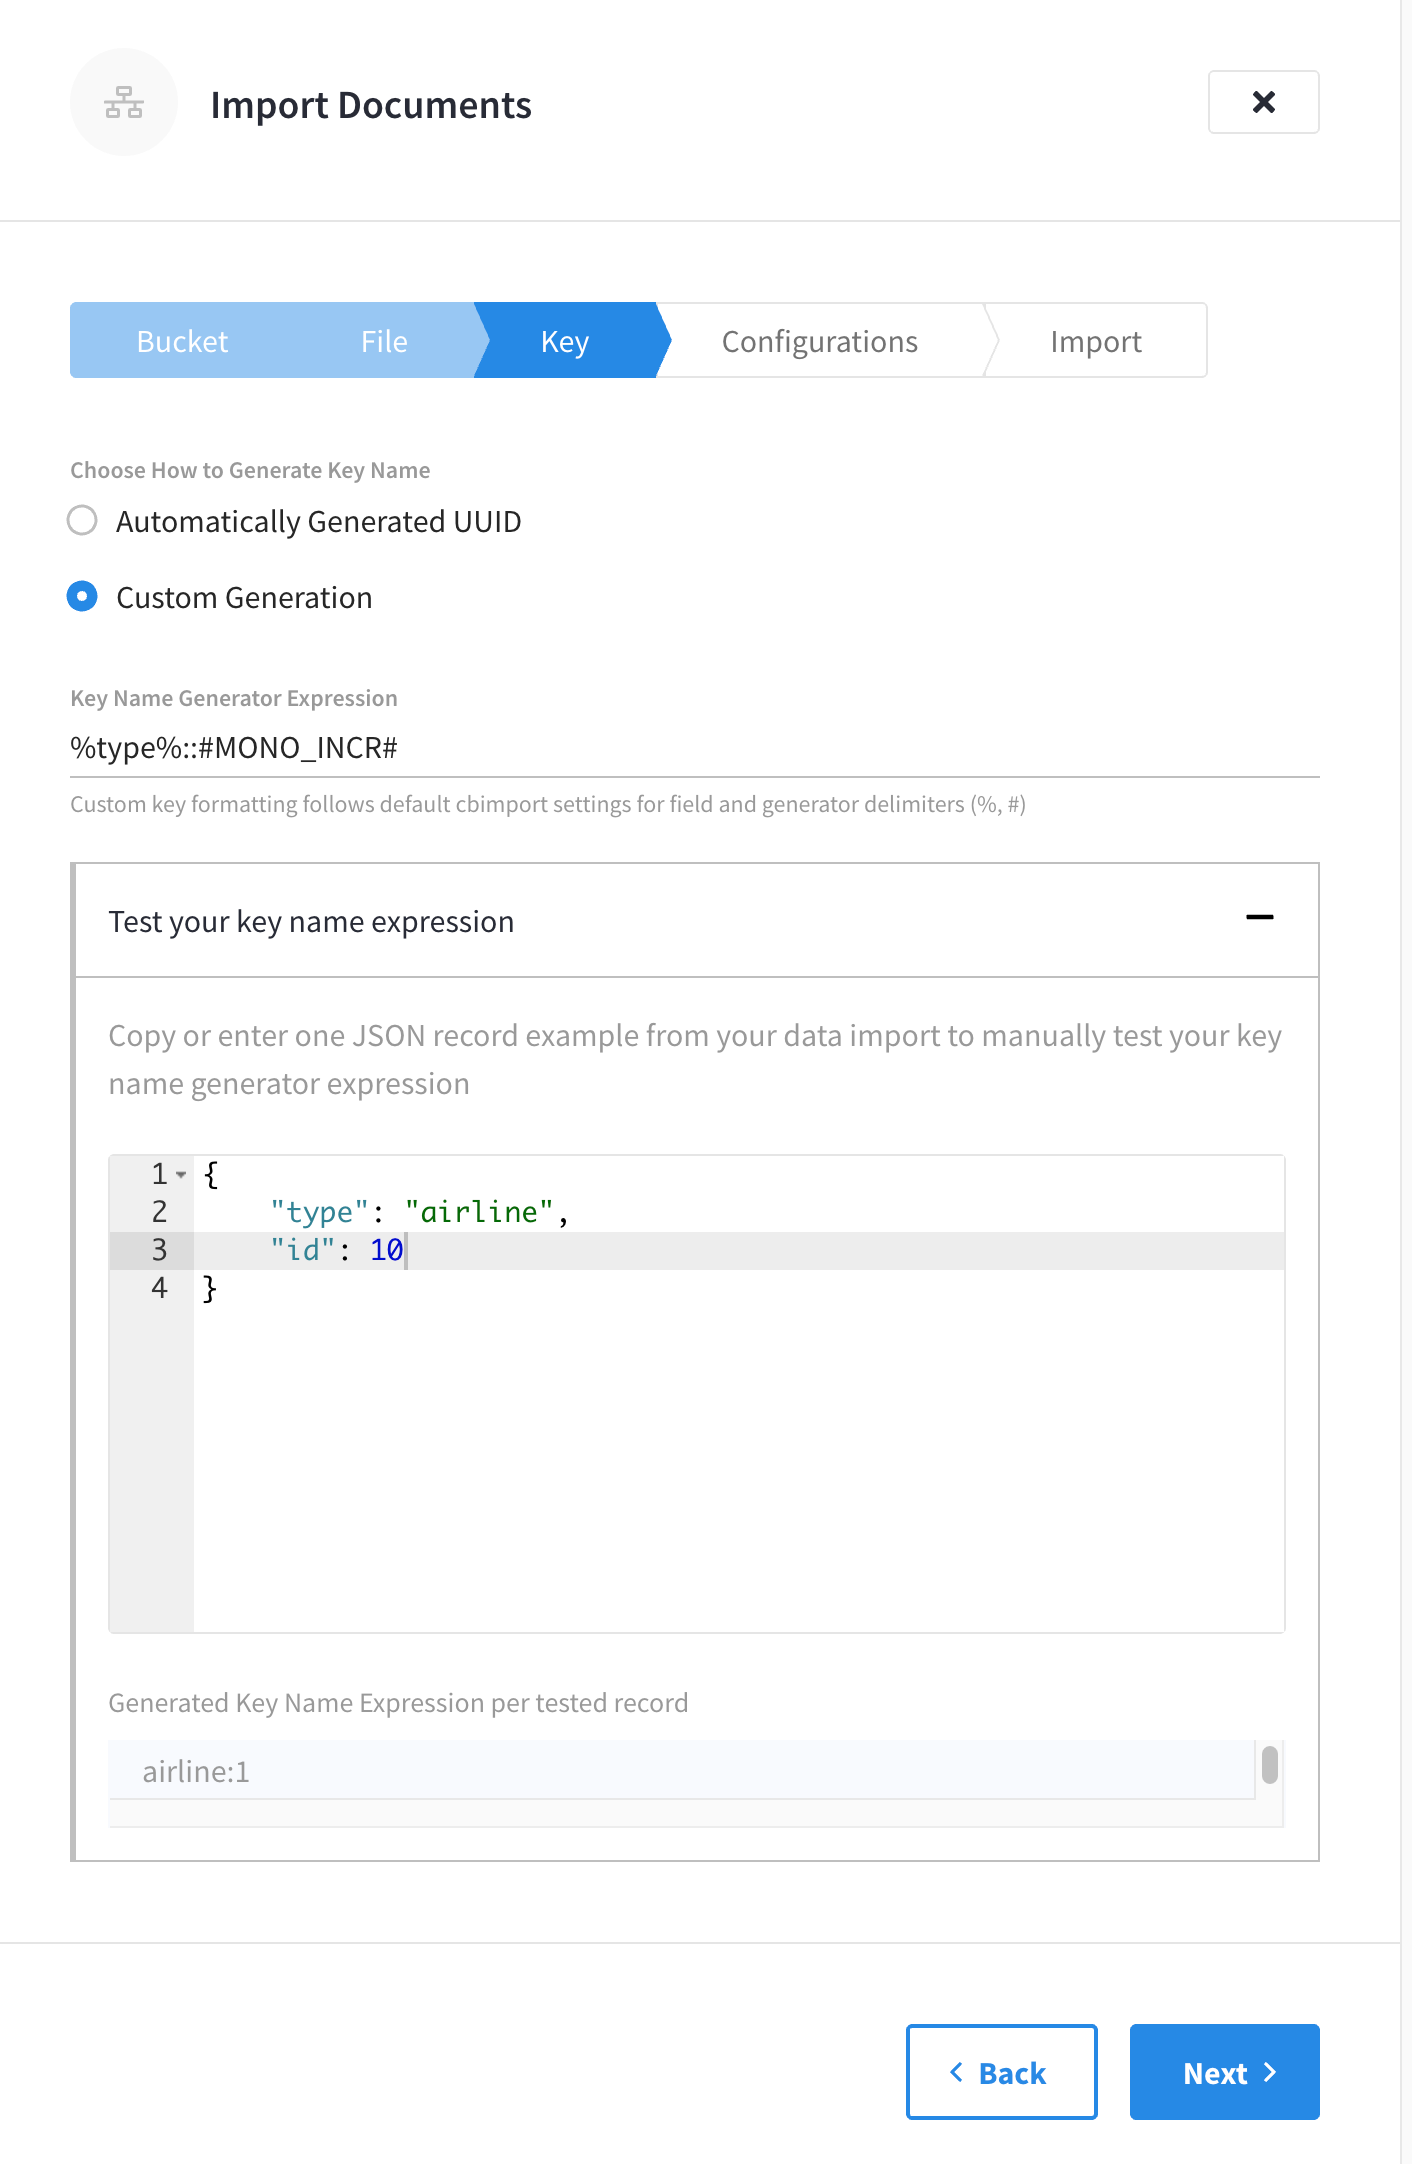Click the generated key output scrollbar
This screenshot has width=1412, height=2164.
pyautogui.click(x=1269, y=1765)
